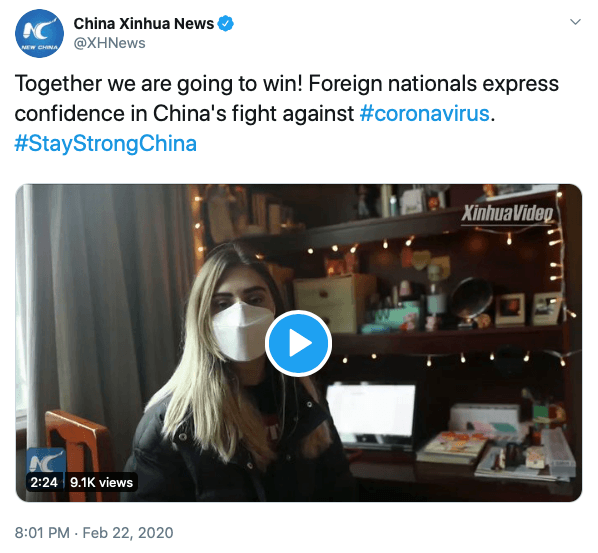Click the video thumbnail on the woman's mask

(x=241, y=331)
